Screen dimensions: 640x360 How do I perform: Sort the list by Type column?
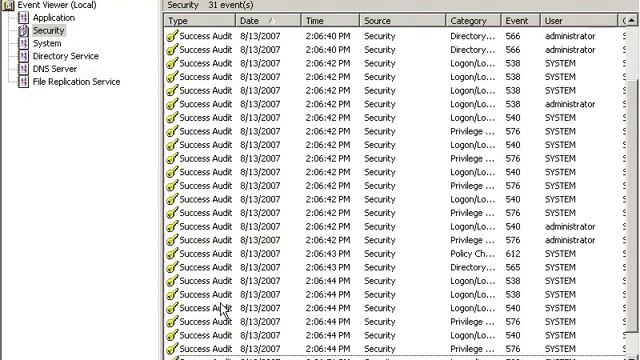pos(200,21)
